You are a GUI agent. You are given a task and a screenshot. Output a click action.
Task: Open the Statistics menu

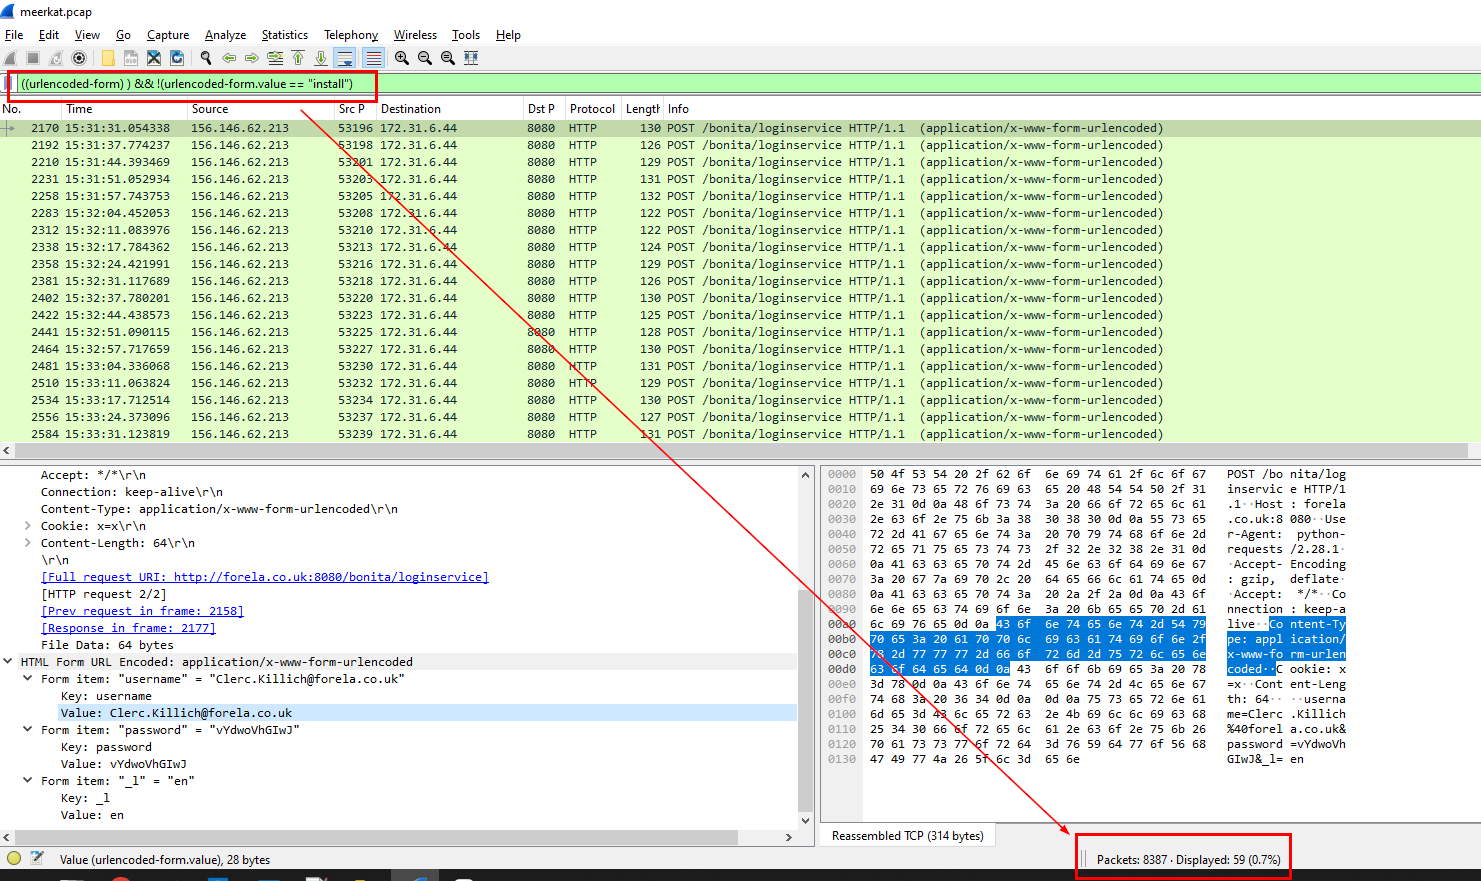coord(284,35)
